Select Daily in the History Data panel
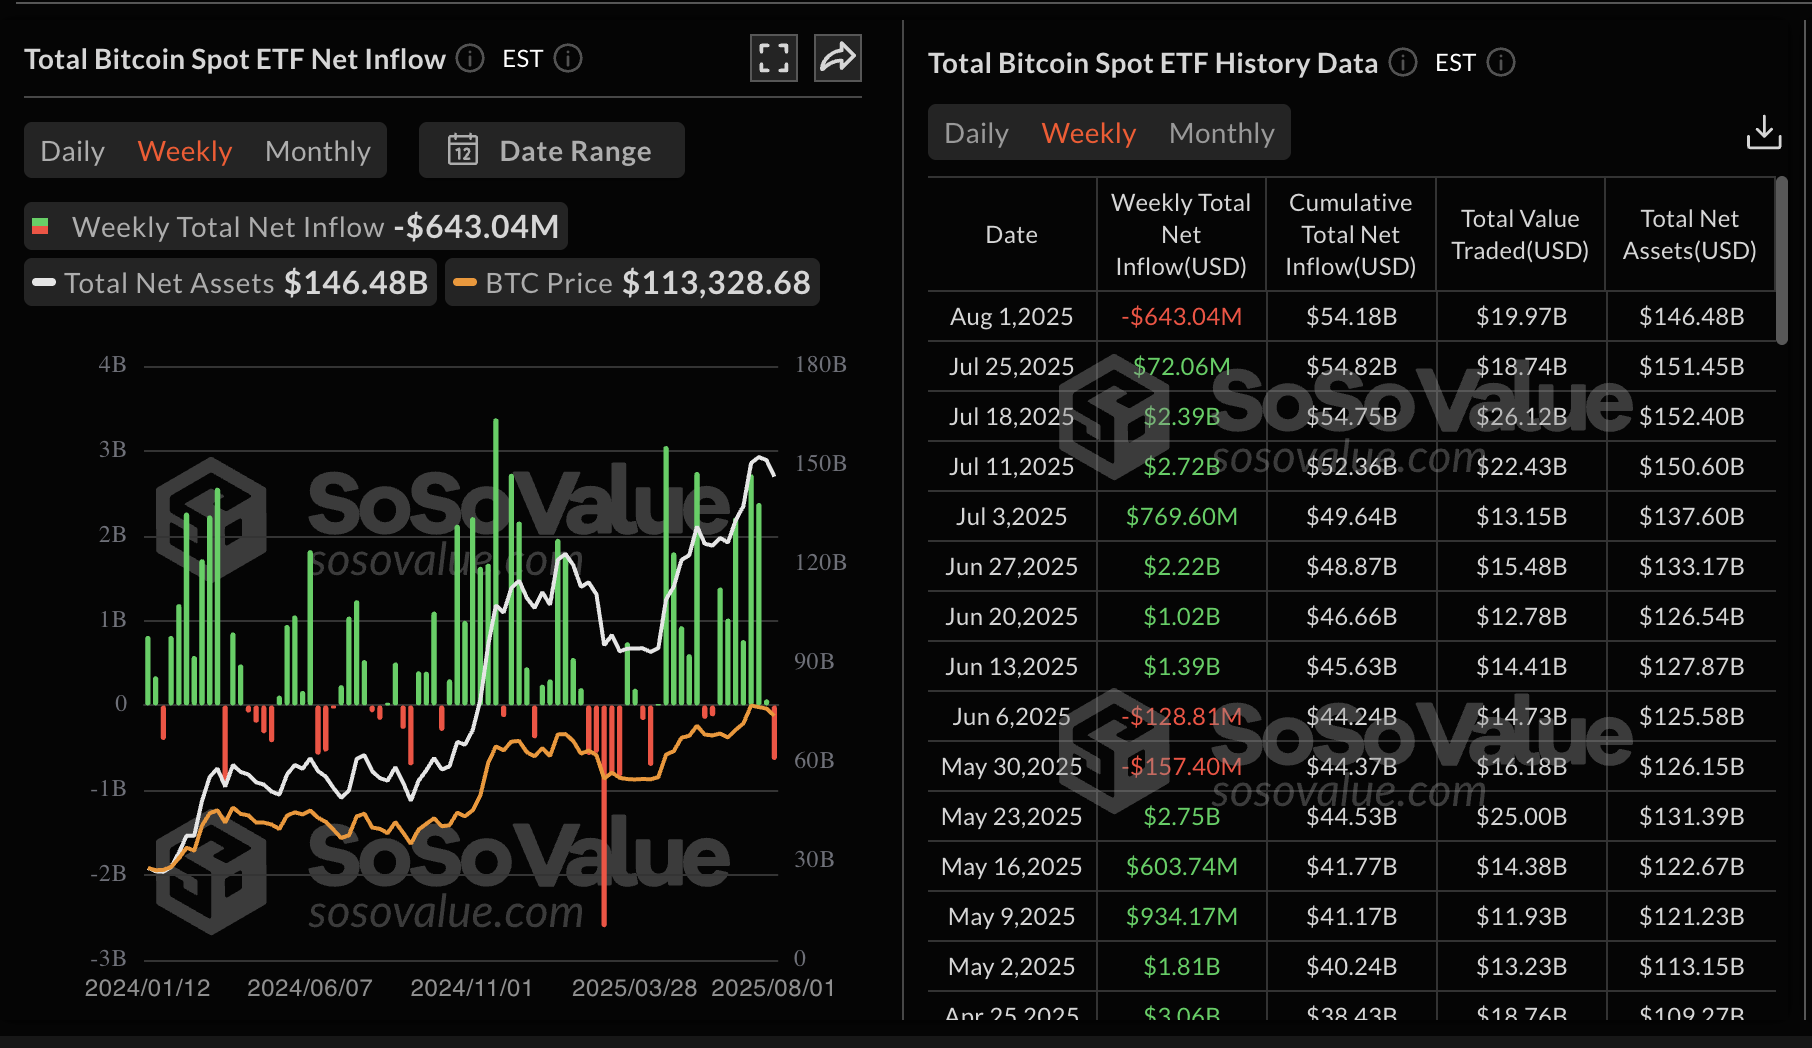This screenshot has height=1048, width=1812. click(975, 132)
